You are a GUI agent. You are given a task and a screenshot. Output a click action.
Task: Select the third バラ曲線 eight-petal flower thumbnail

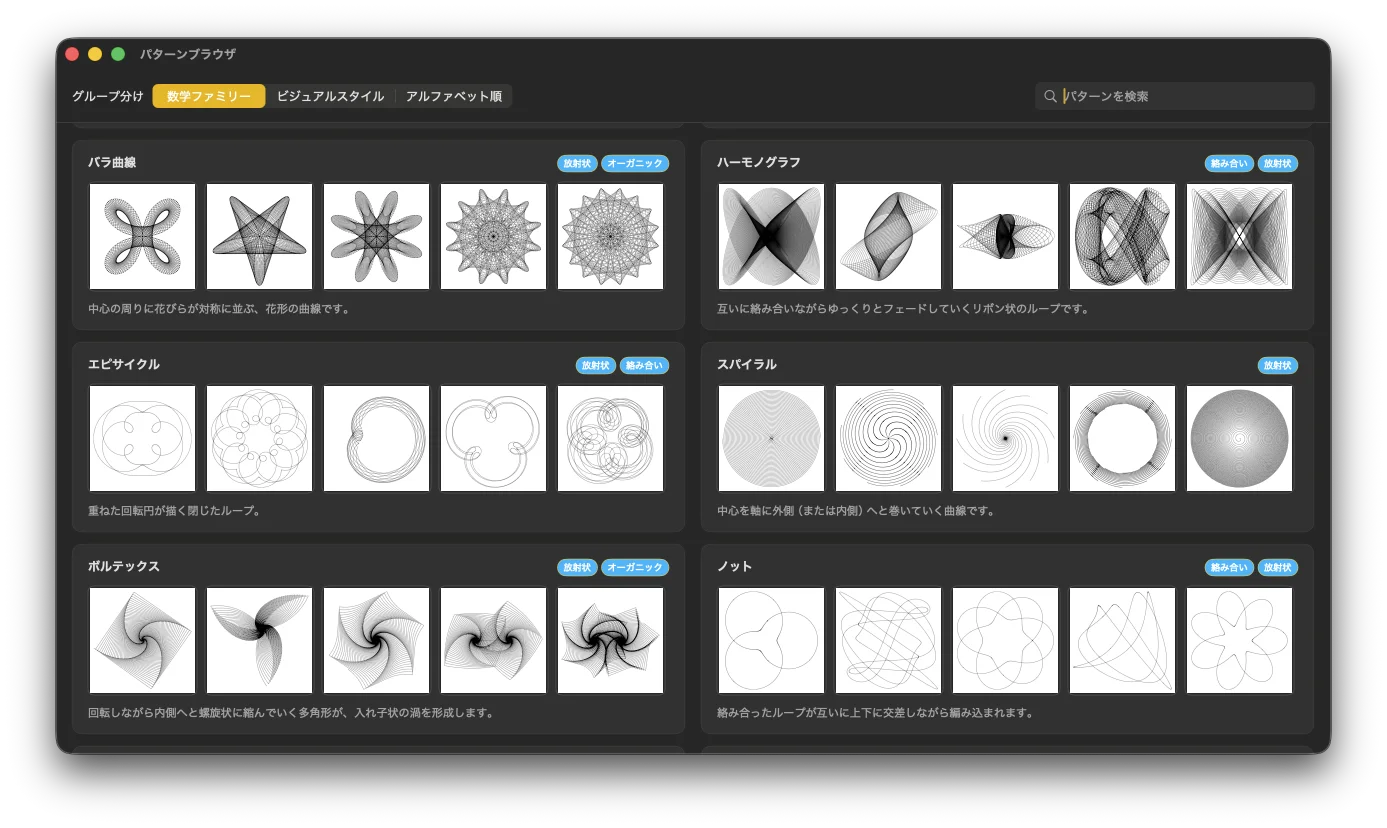pyautogui.click(x=376, y=236)
